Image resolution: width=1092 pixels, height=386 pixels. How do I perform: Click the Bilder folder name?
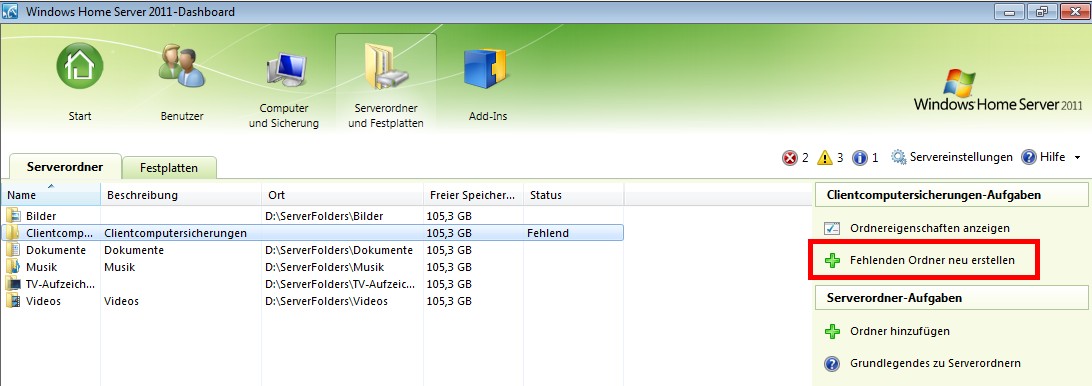point(41,216)
